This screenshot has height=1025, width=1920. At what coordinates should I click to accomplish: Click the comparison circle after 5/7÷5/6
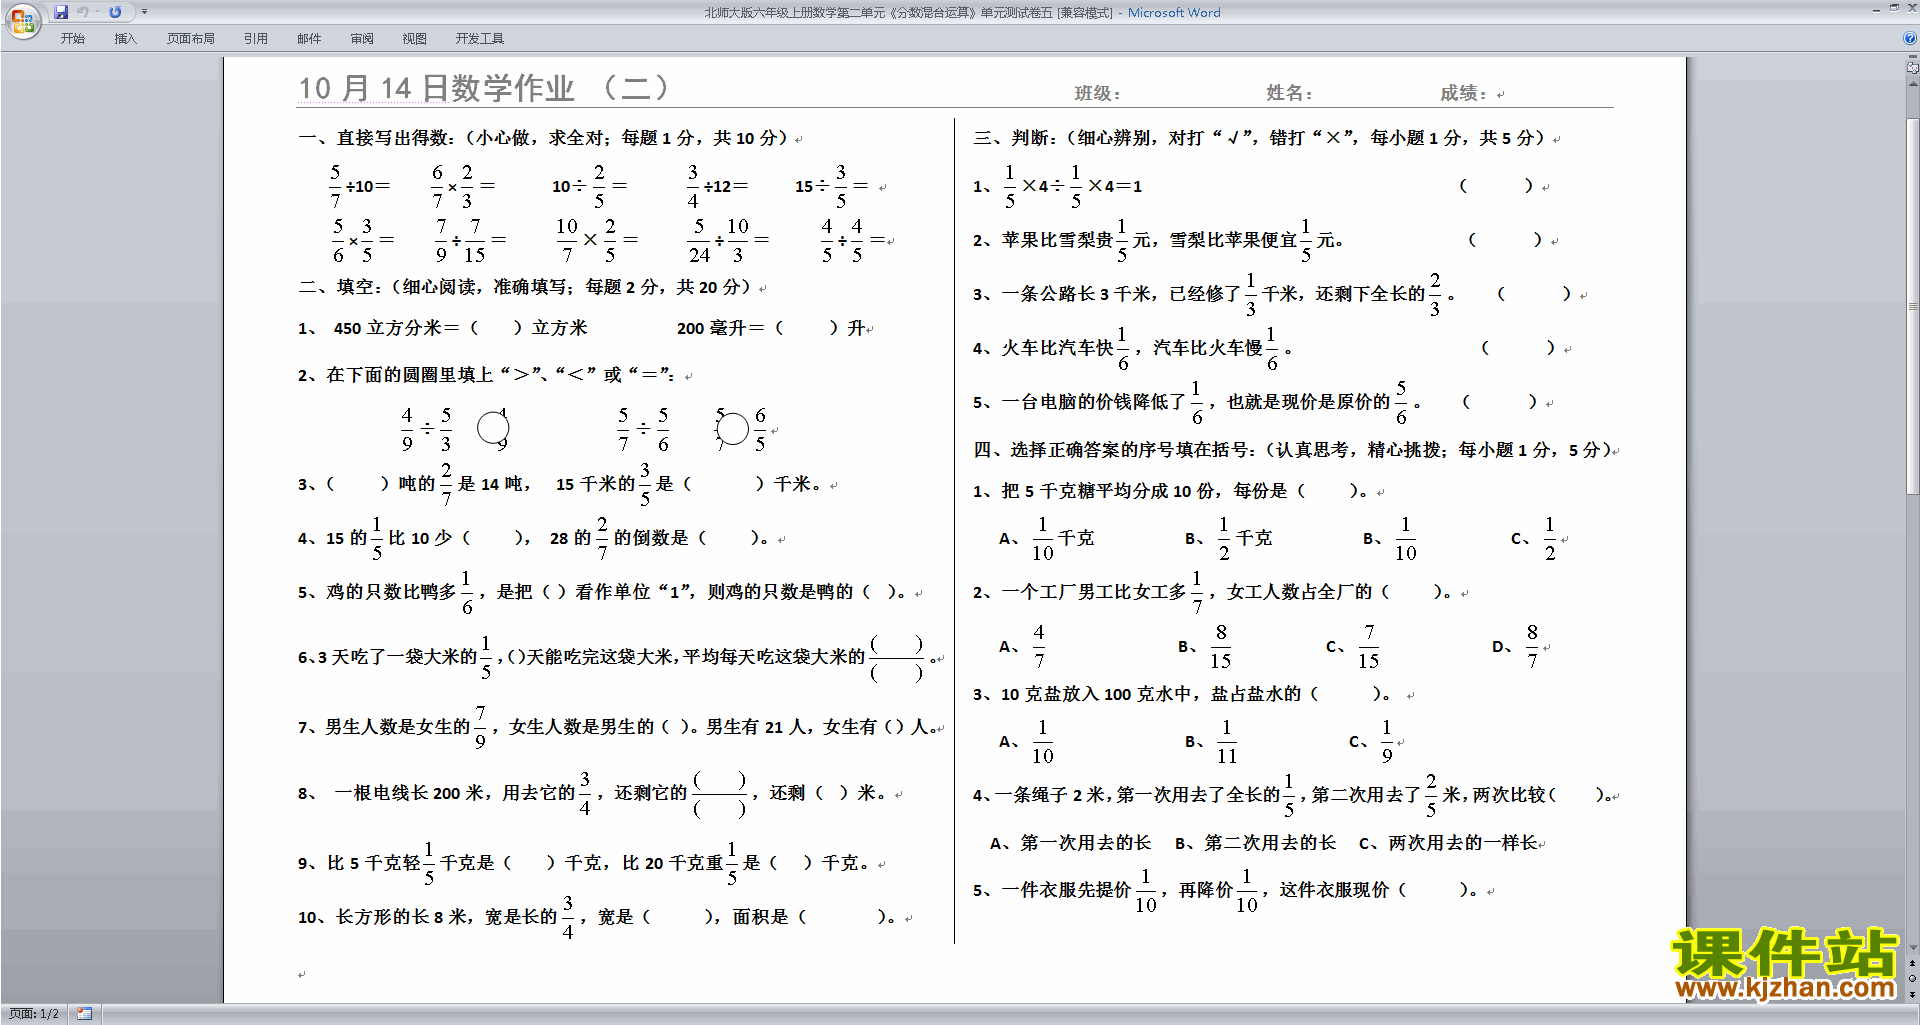732,429
